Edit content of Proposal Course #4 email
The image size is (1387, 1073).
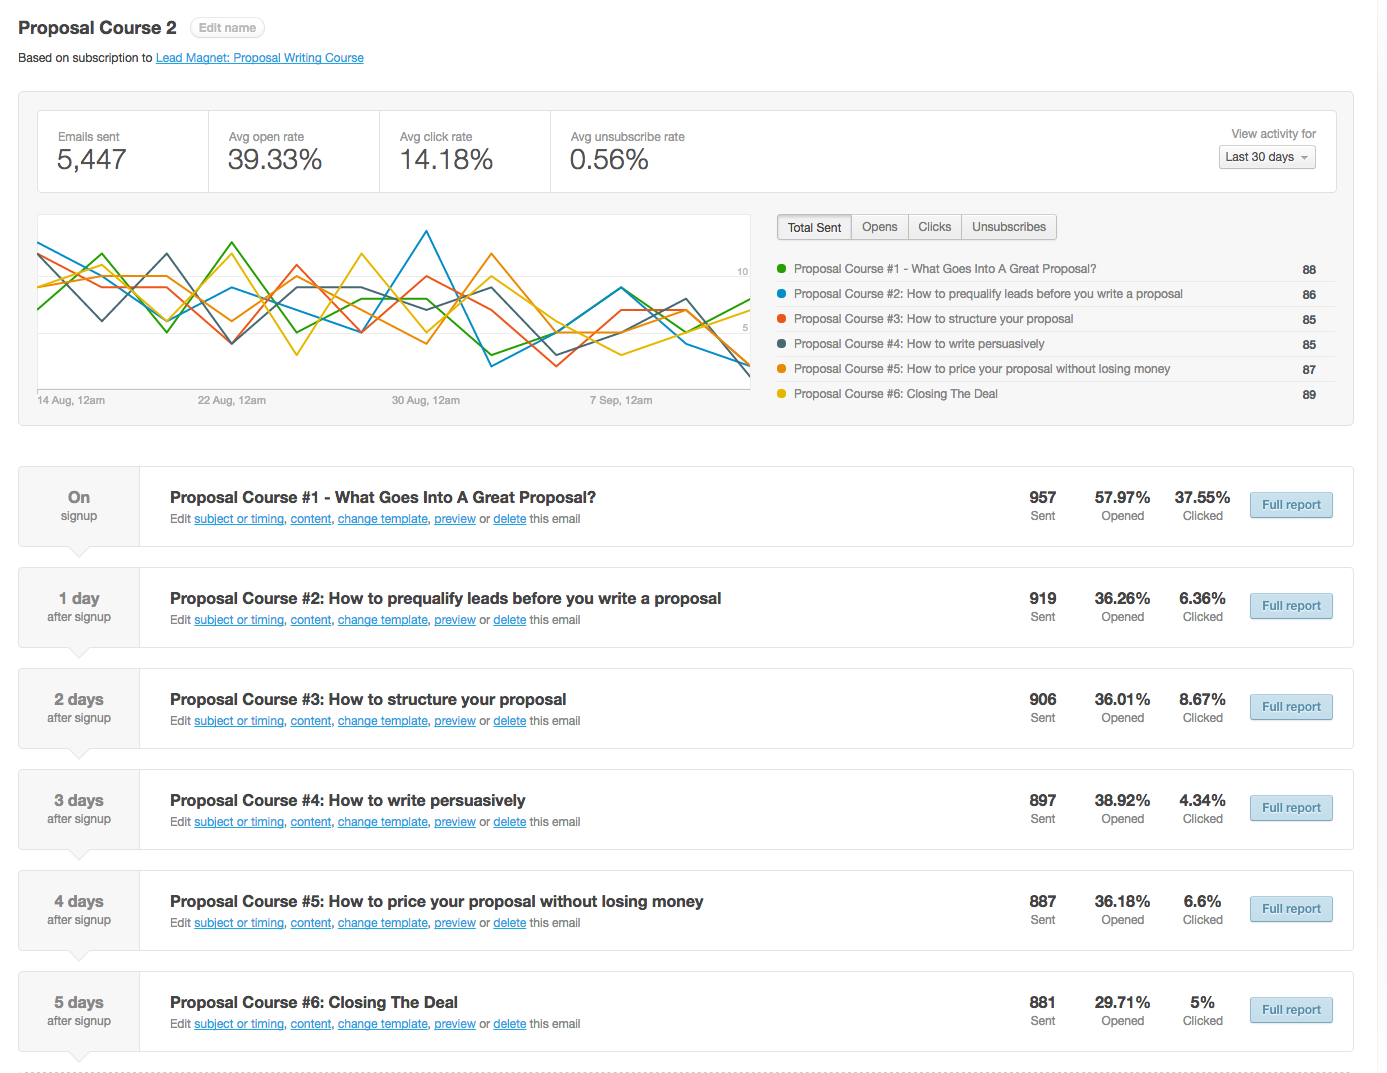click(310, 822)
